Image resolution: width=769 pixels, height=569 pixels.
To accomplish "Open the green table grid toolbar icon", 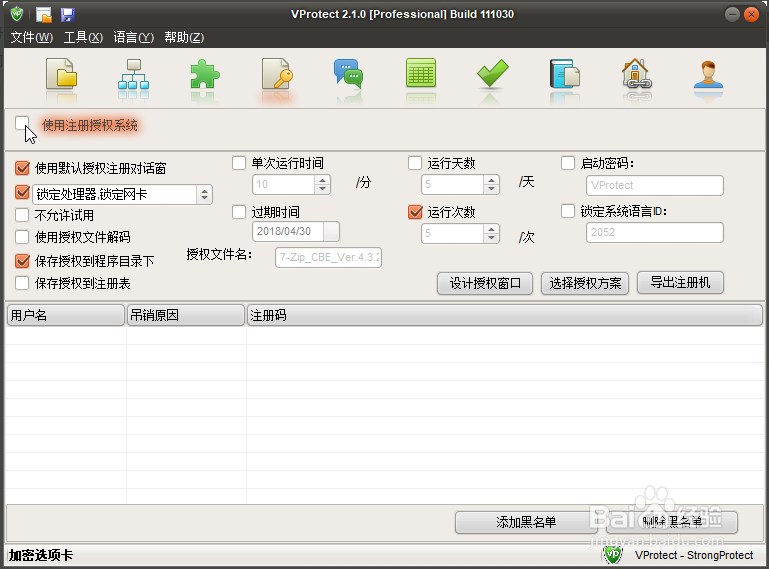I will click(x=421, y=73).
